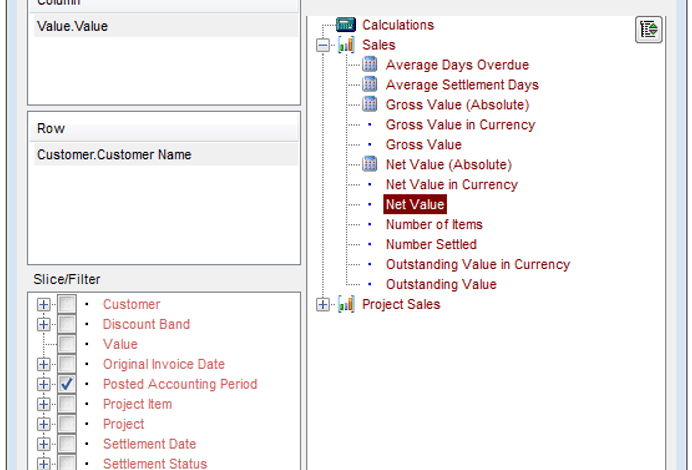Select the Average Days Overdue measure
This screenshot has width=692, height=470.
(457, 65)
